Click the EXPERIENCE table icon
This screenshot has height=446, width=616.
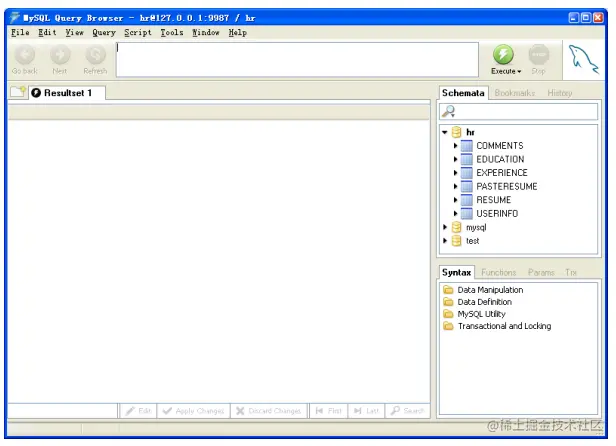466,173
